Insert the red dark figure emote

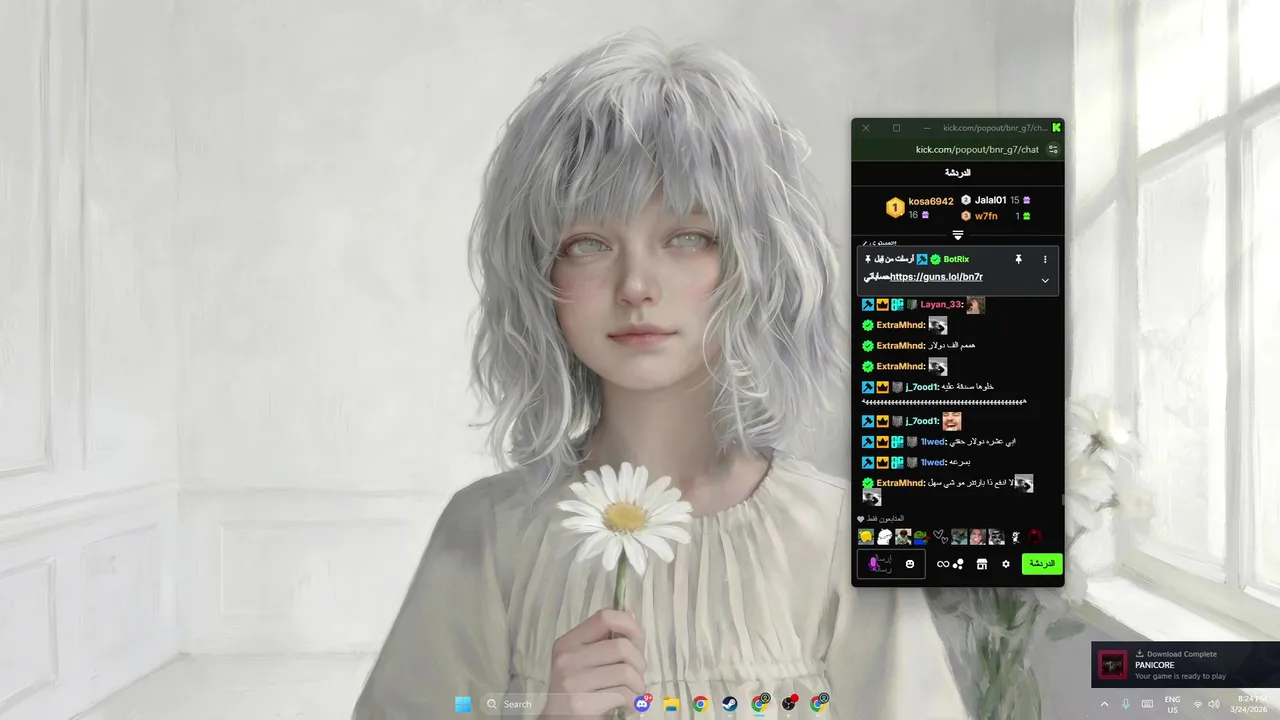[x=1035, y=537]
